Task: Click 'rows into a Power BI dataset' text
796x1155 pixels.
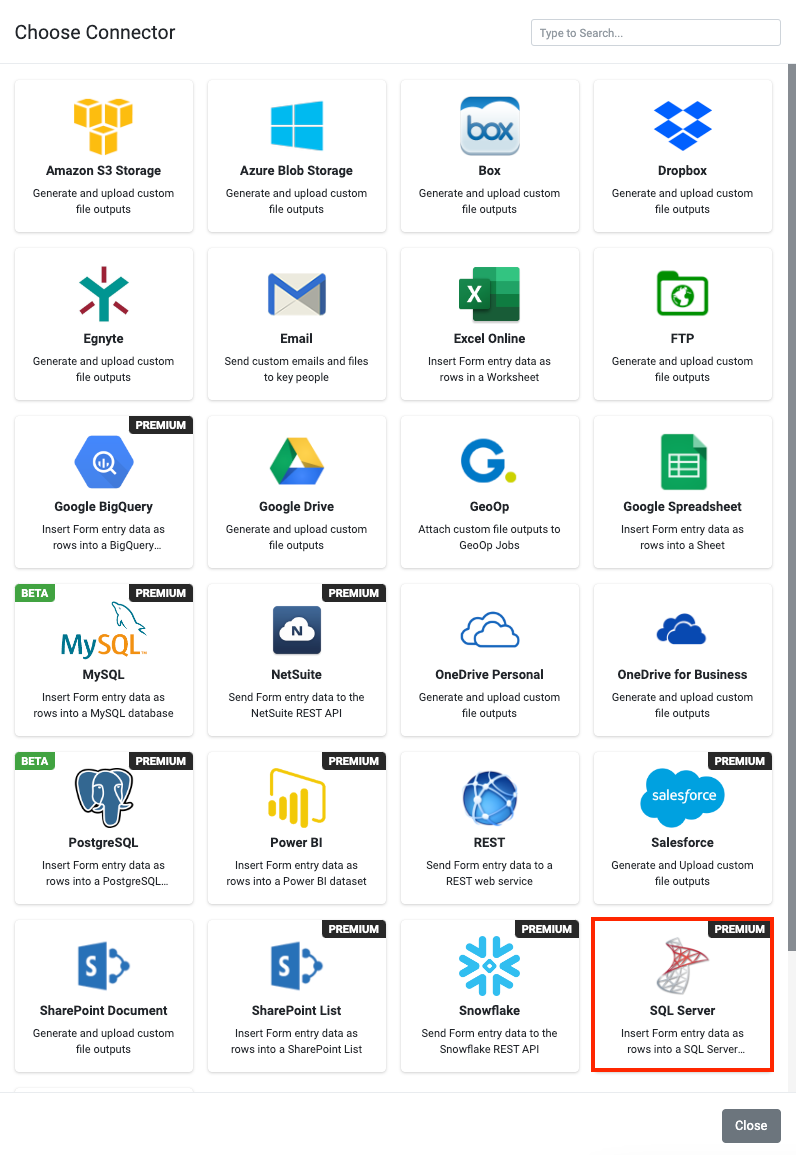Action: click(297, 881)
